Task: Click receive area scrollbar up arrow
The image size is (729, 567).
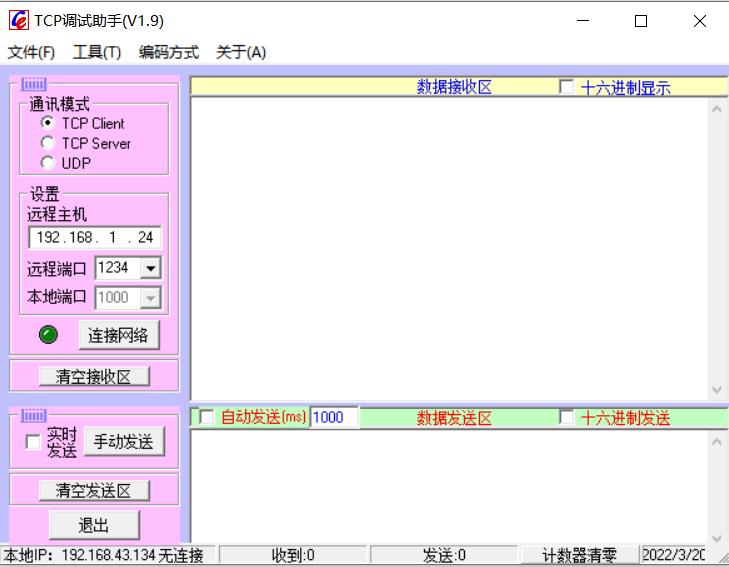Action: [x=716, y=110]
